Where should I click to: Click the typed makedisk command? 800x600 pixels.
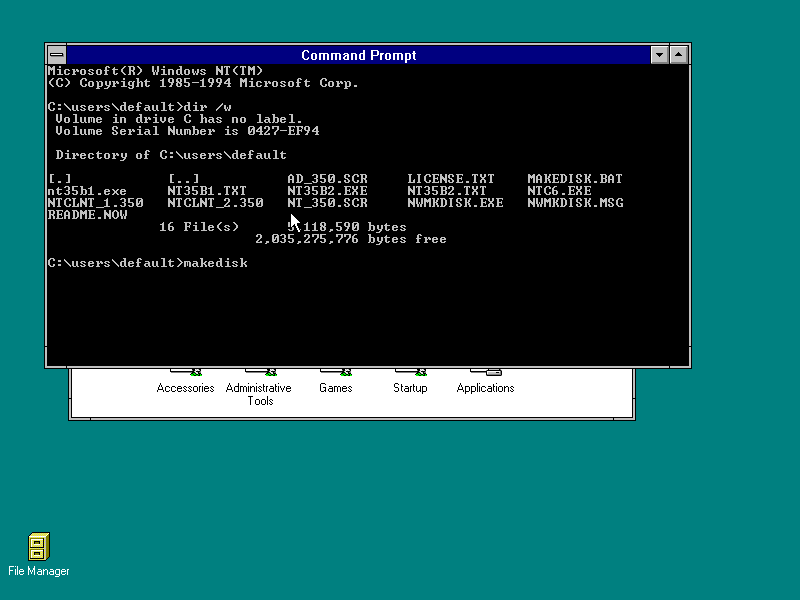(x=215, y=263)
